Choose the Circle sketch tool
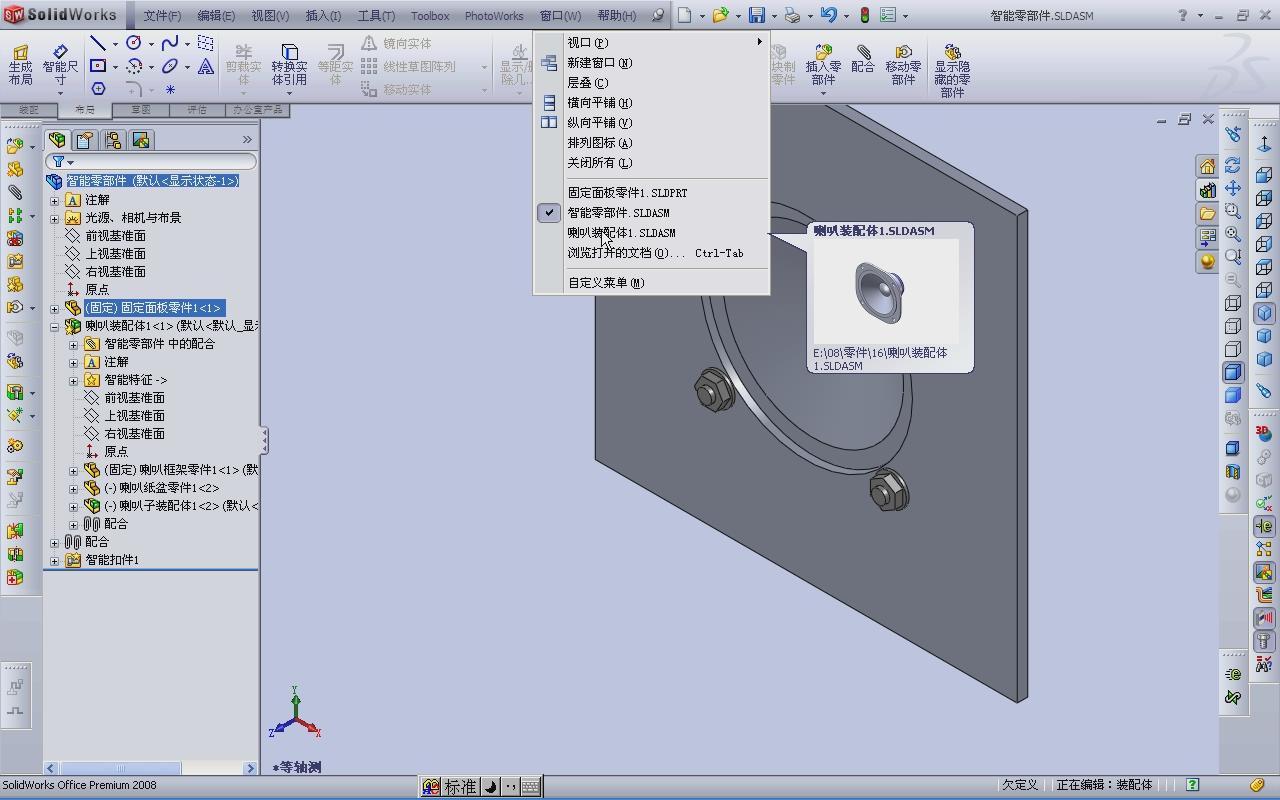 [x=134, y=43]
